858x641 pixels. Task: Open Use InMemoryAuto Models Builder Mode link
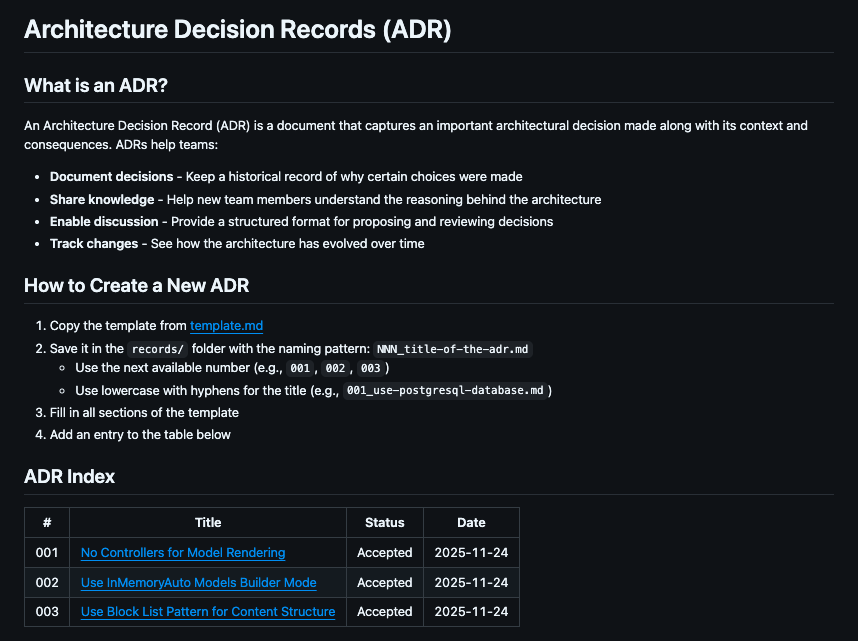pyautogui.click(x=198, y=583)
